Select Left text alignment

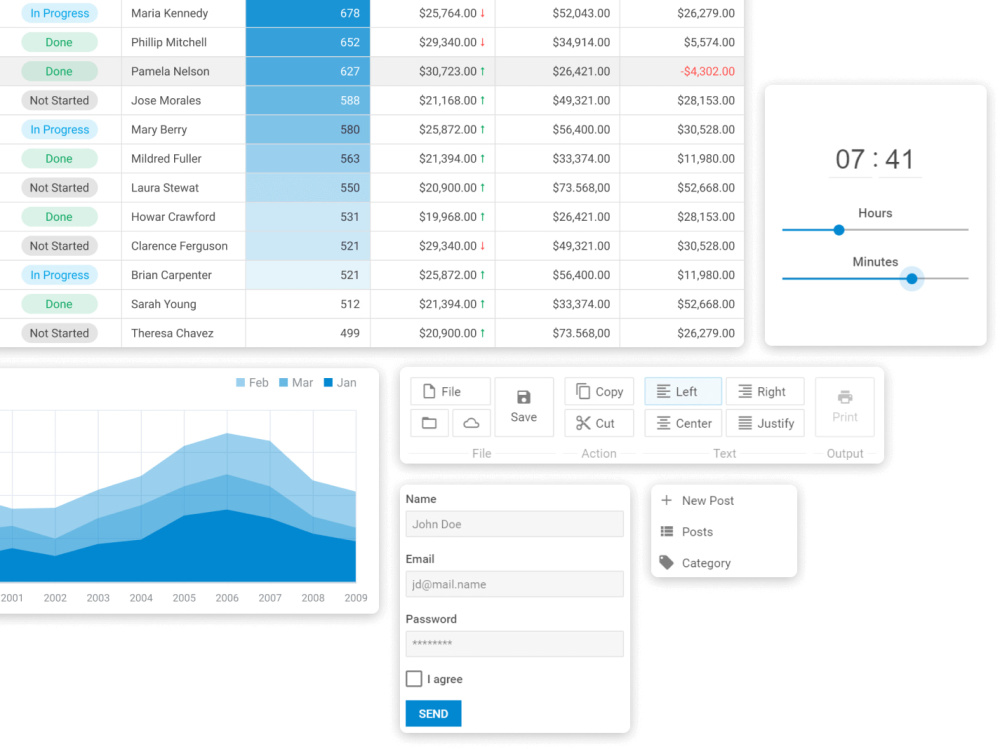click(x=683, y=391)
